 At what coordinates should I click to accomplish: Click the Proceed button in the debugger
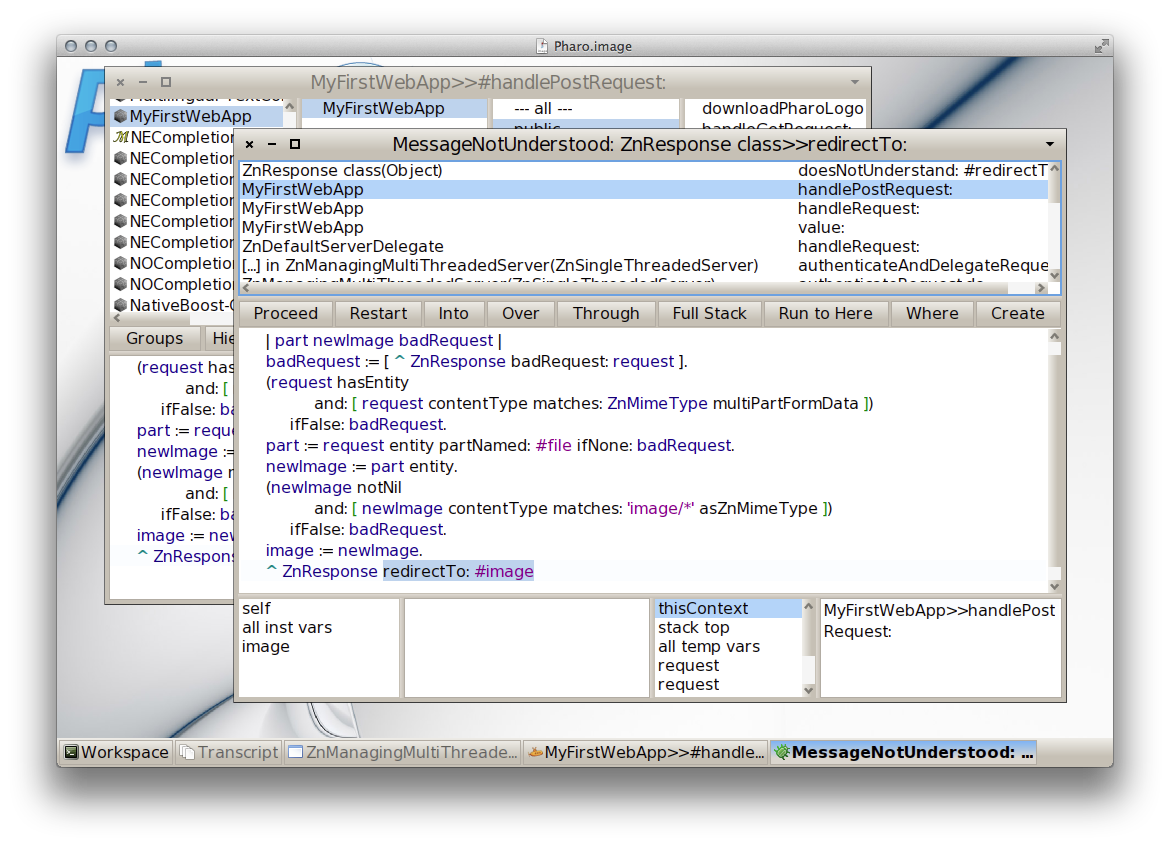point(286,313)
